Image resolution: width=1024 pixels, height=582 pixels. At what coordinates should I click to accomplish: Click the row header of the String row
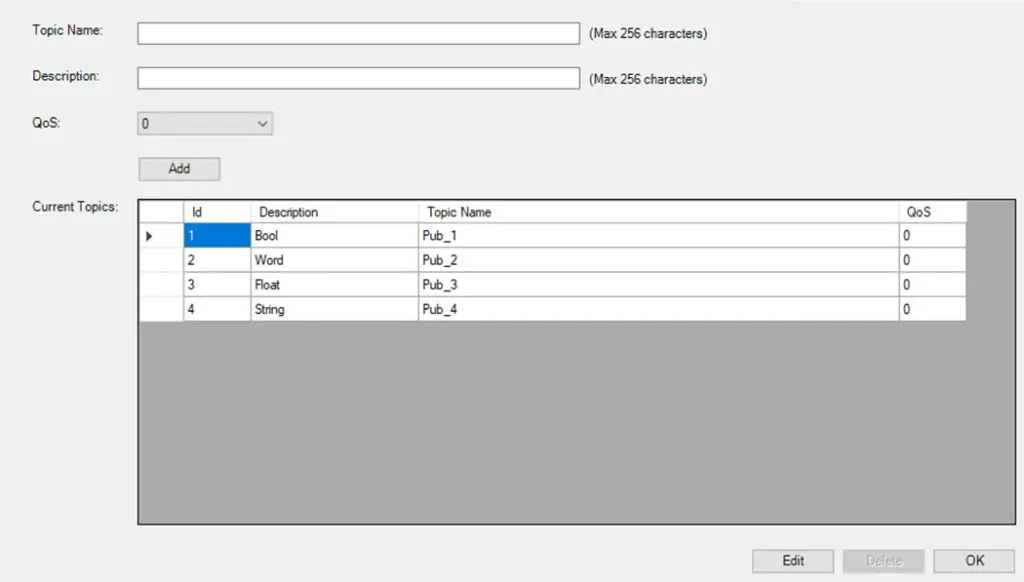point(161,310)
